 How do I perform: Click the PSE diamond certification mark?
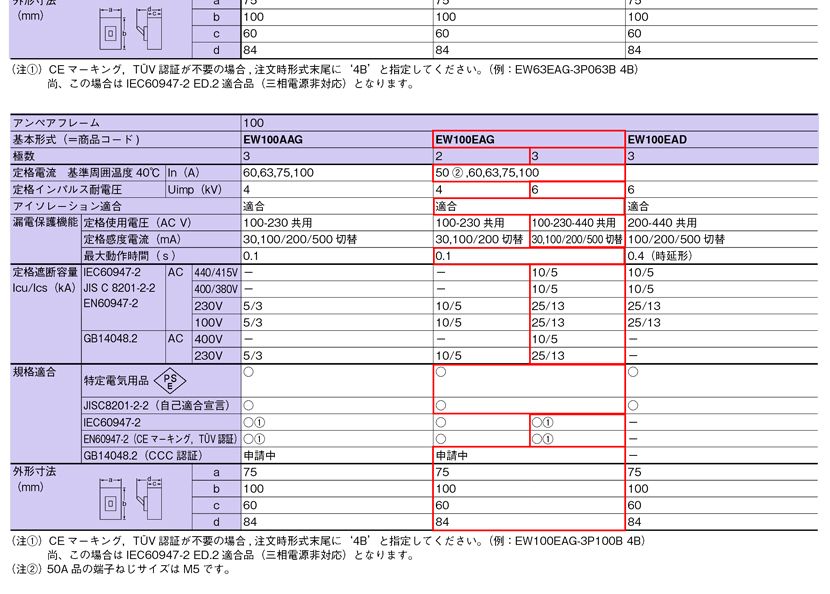point(169,380)
